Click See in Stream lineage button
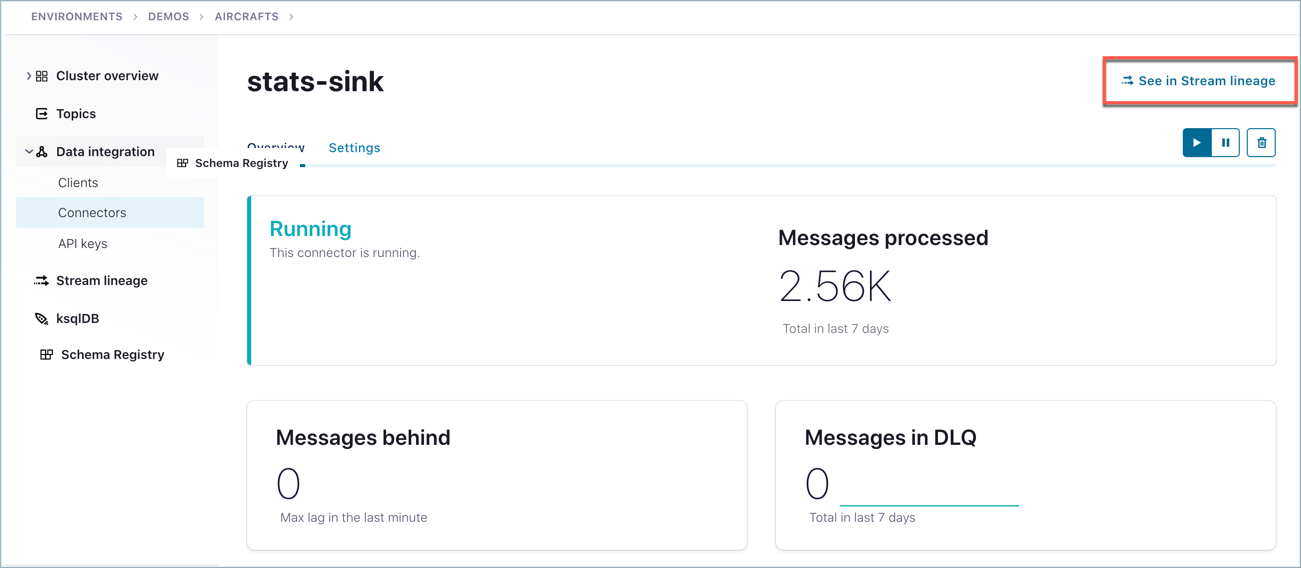Viewport: 1301px width, 568px height. 1198,81
